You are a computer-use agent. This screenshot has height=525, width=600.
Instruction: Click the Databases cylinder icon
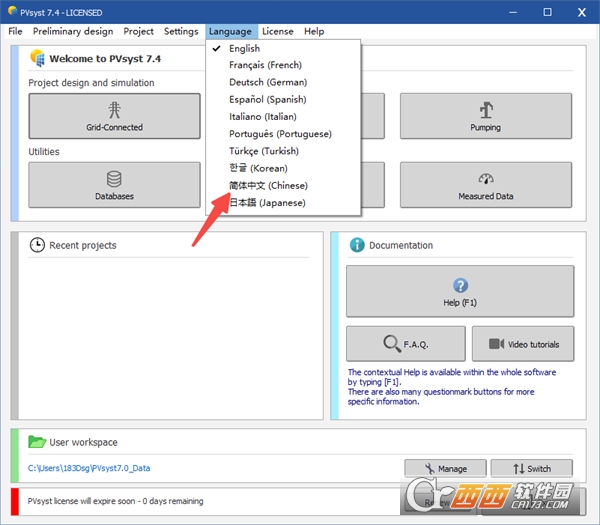pos(114,179)
